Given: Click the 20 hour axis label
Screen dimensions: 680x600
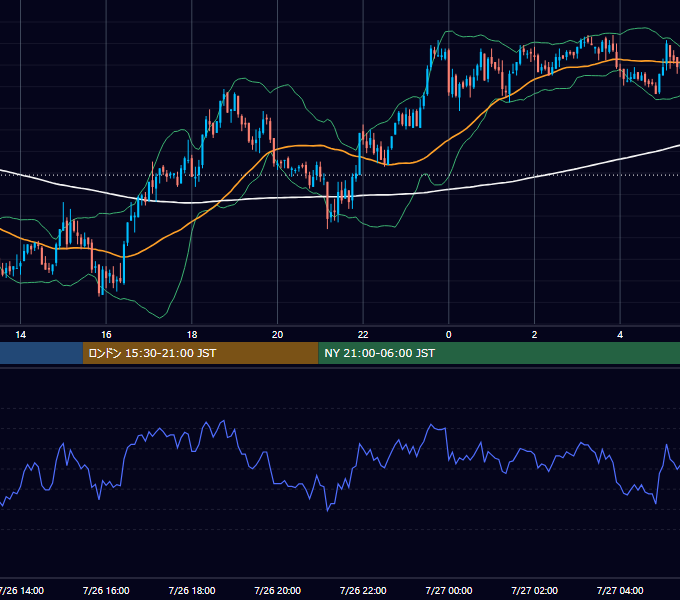Looking at the screenshot, I should click(278, 335).
